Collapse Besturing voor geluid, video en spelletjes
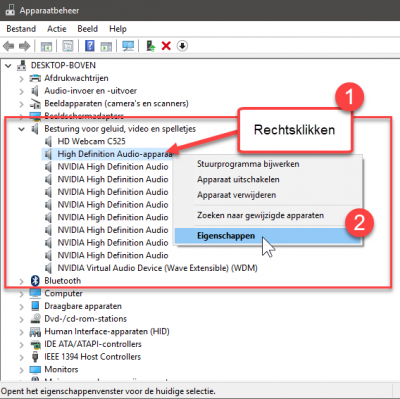The height and width of the screenshot is (399, 400). pyautogui.click(x=22, y=129)
